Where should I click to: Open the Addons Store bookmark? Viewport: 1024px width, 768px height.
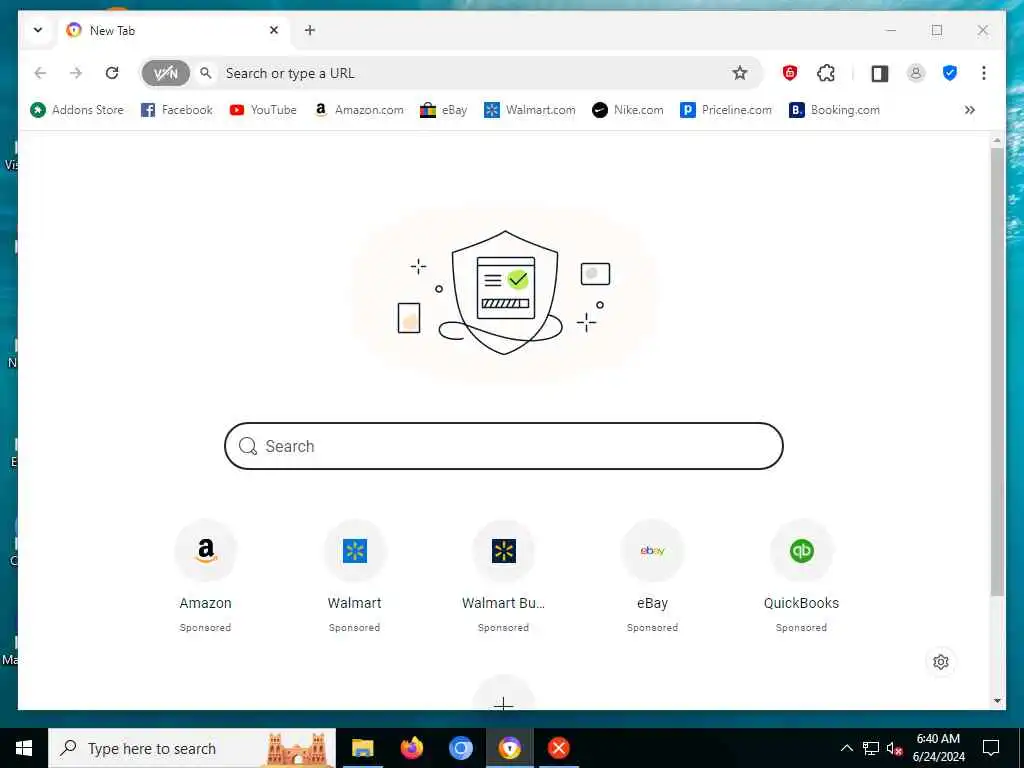click(77, 110)
